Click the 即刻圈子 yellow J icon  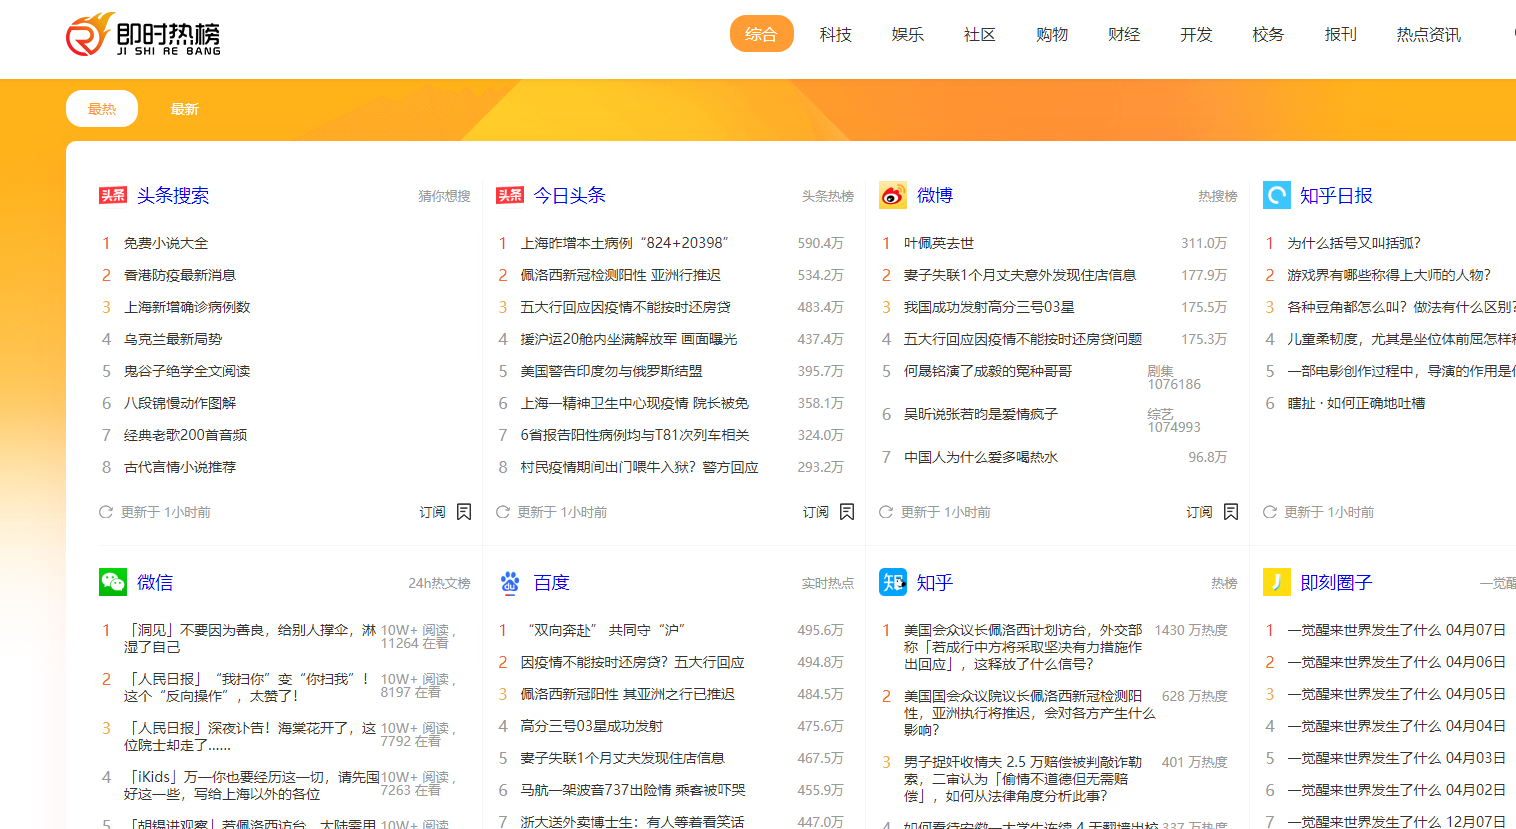click(x=1277, y=582)
